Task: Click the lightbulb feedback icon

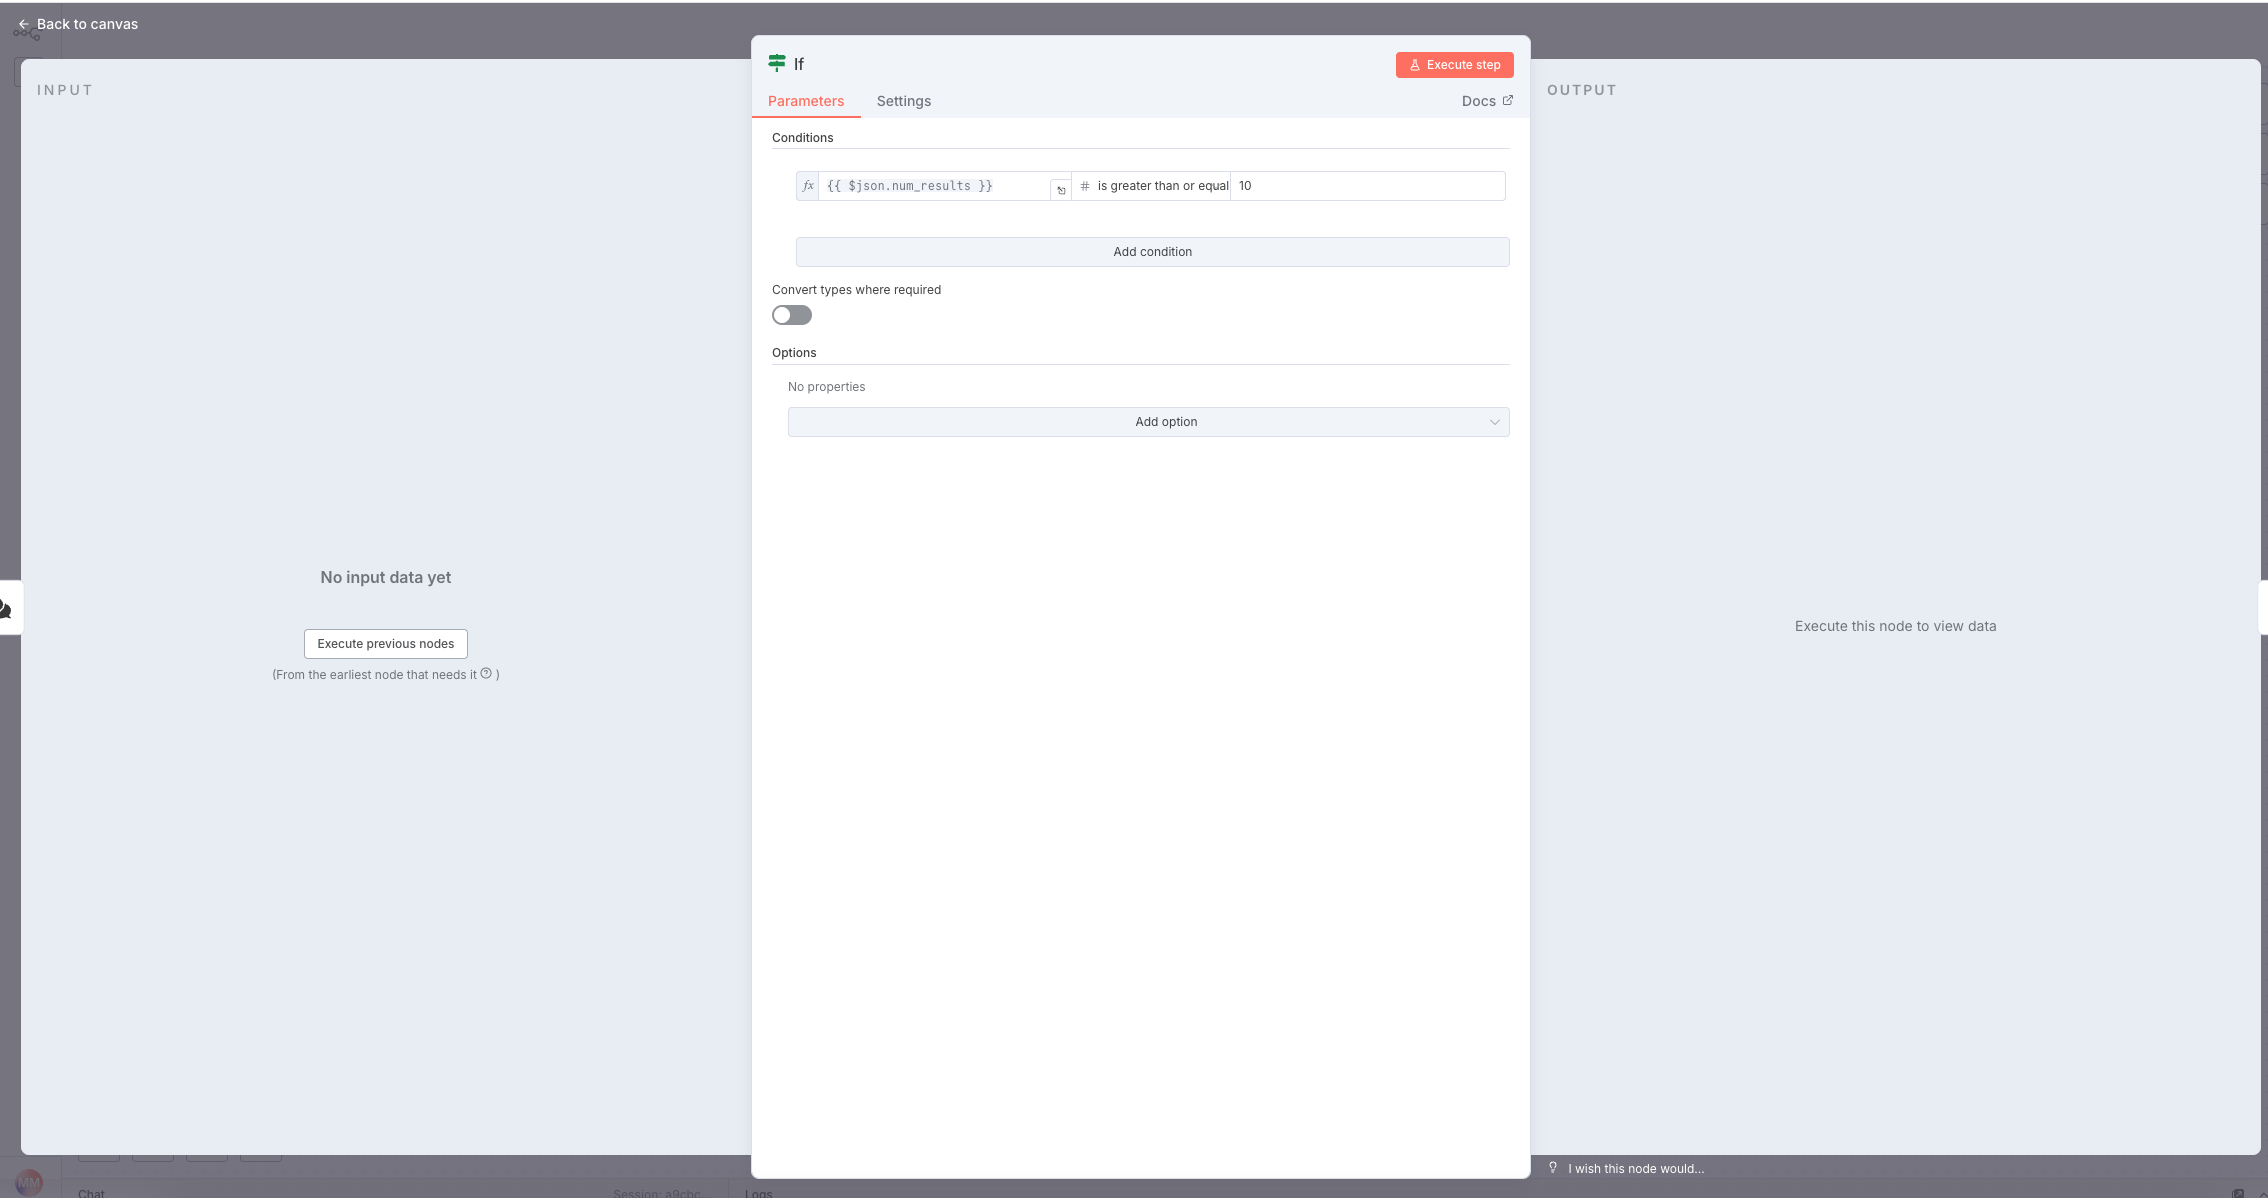Action: point(1553,1167)
